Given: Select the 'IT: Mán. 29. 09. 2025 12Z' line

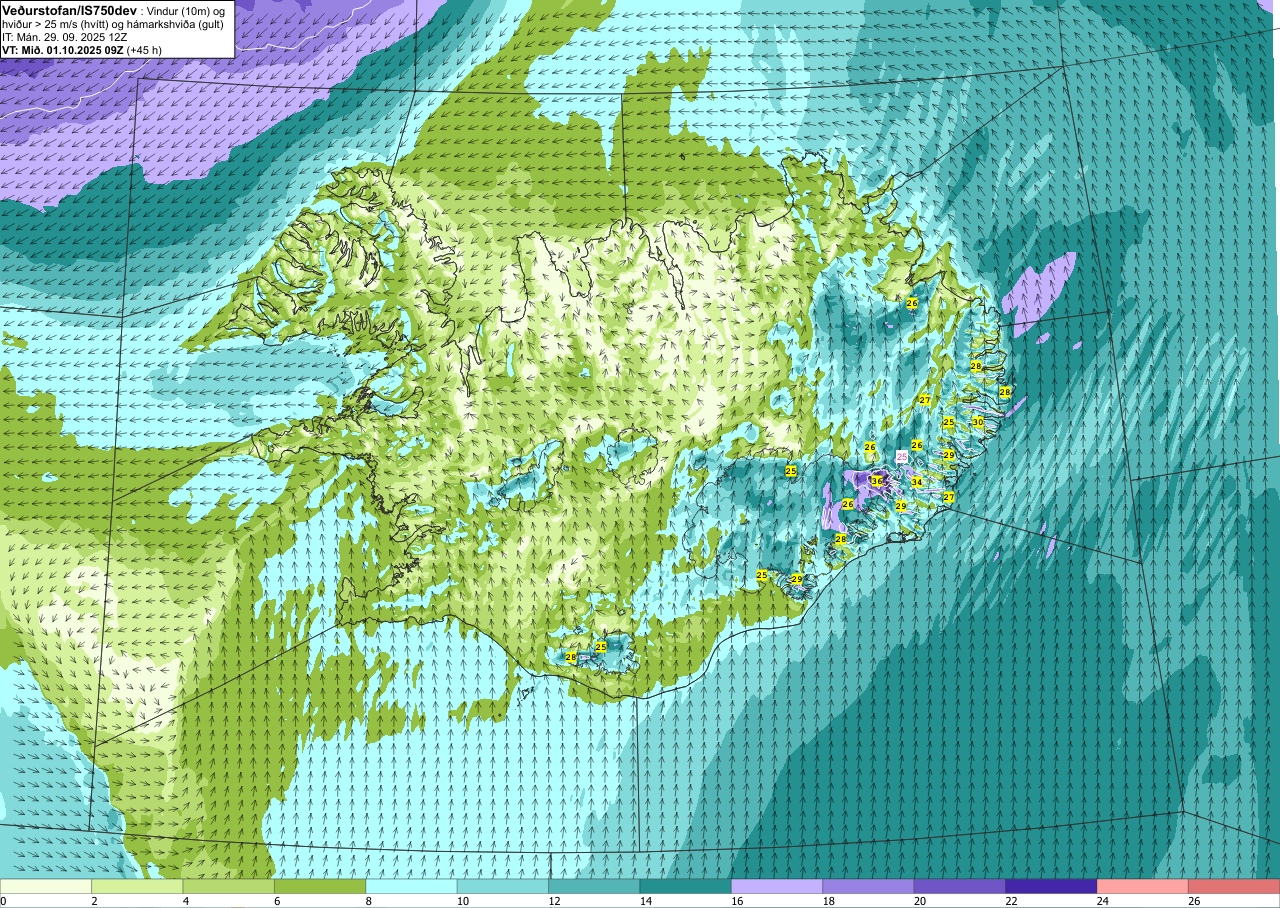Looking at the screenshot, I should pyautogui.click(x=64, y=36).
